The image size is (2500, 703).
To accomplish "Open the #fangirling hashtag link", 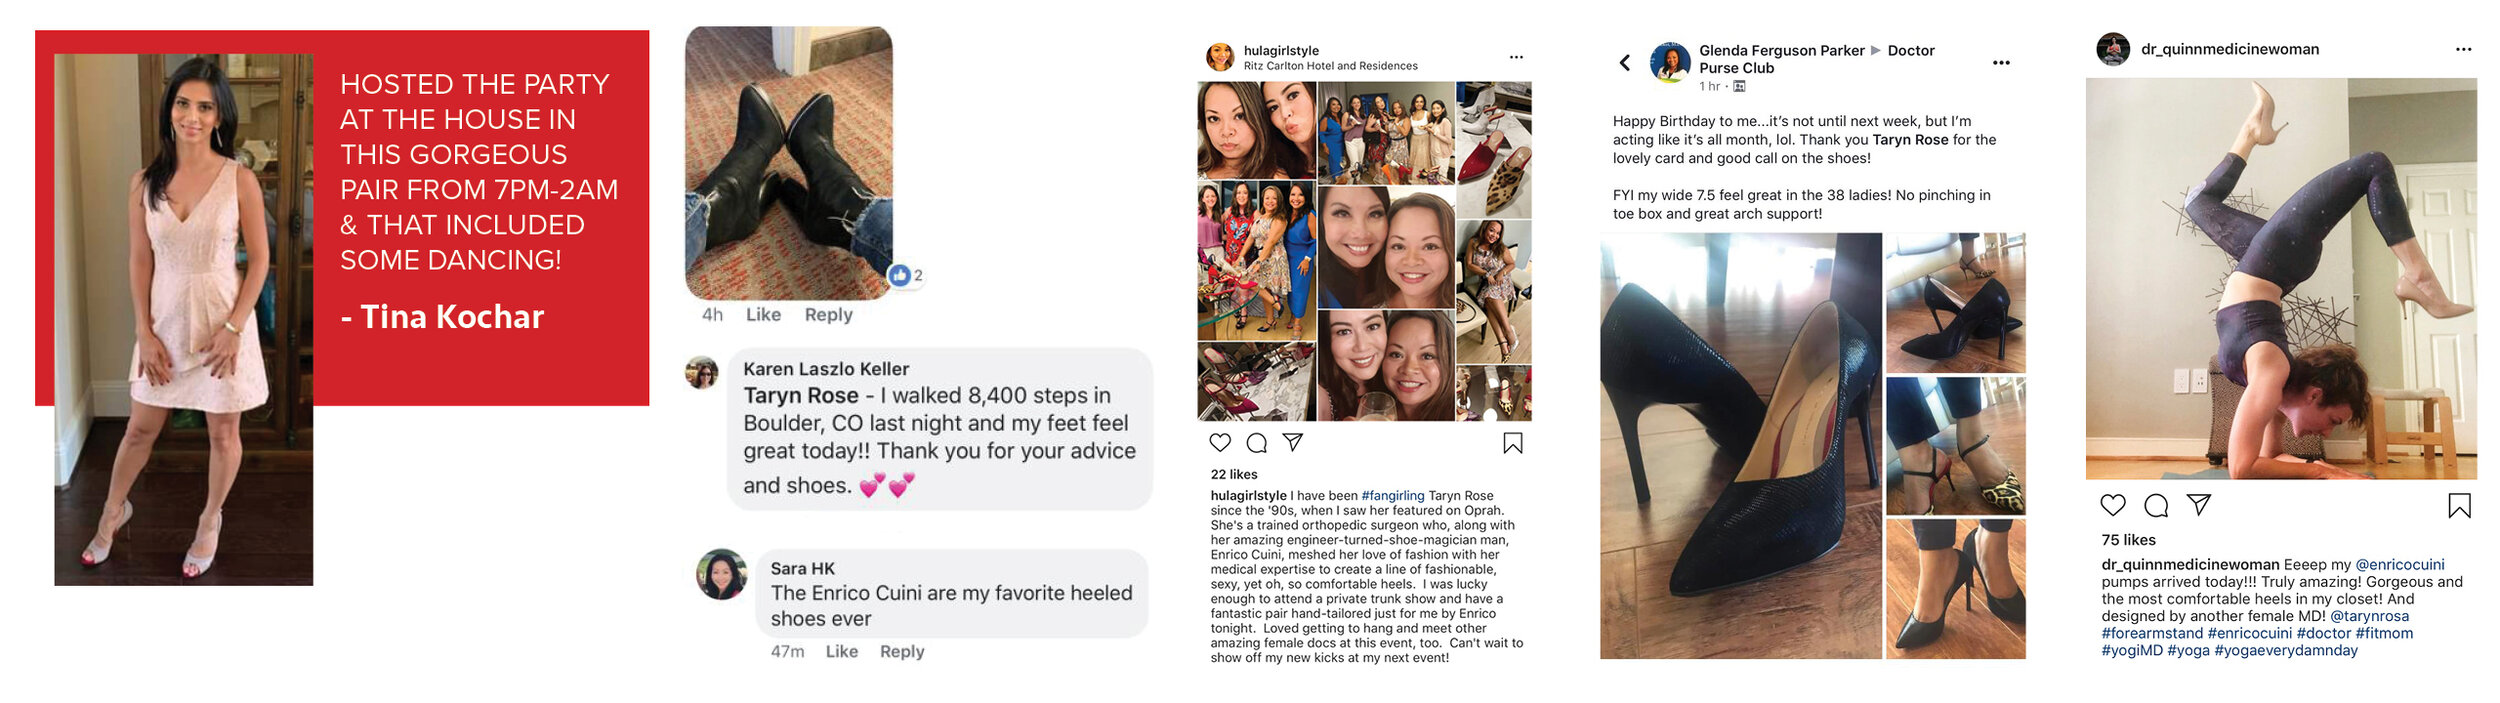I will click(1393, 495).
